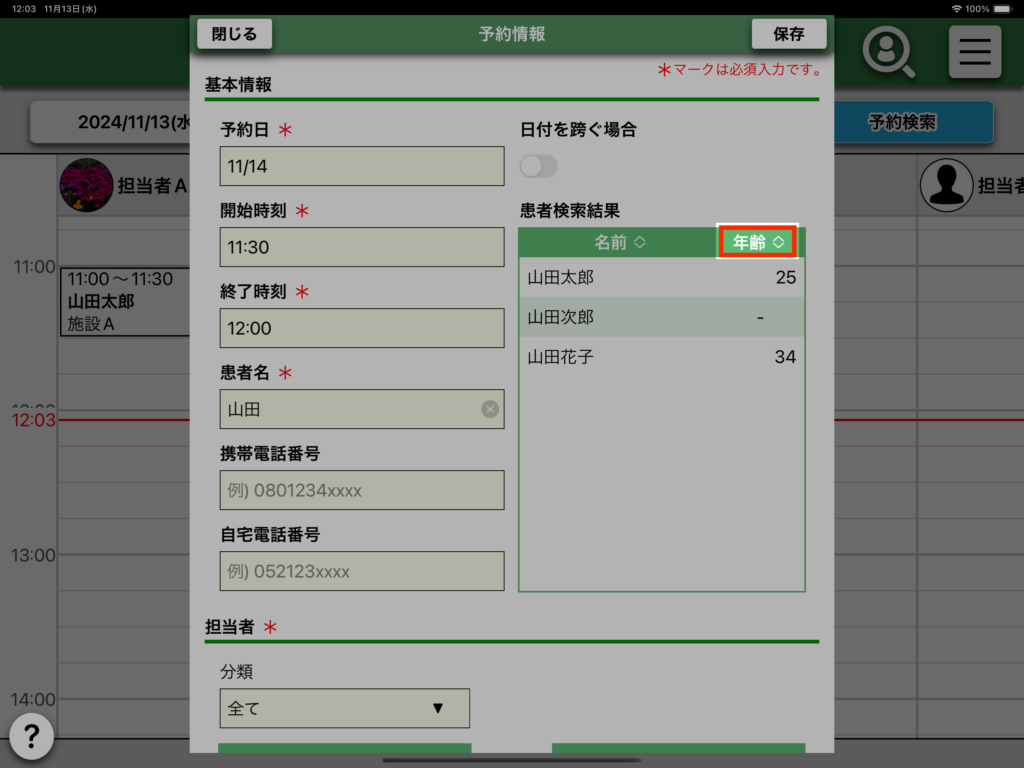
Task: Sort search results by 年齢 column
Action: tap(757, 242)
